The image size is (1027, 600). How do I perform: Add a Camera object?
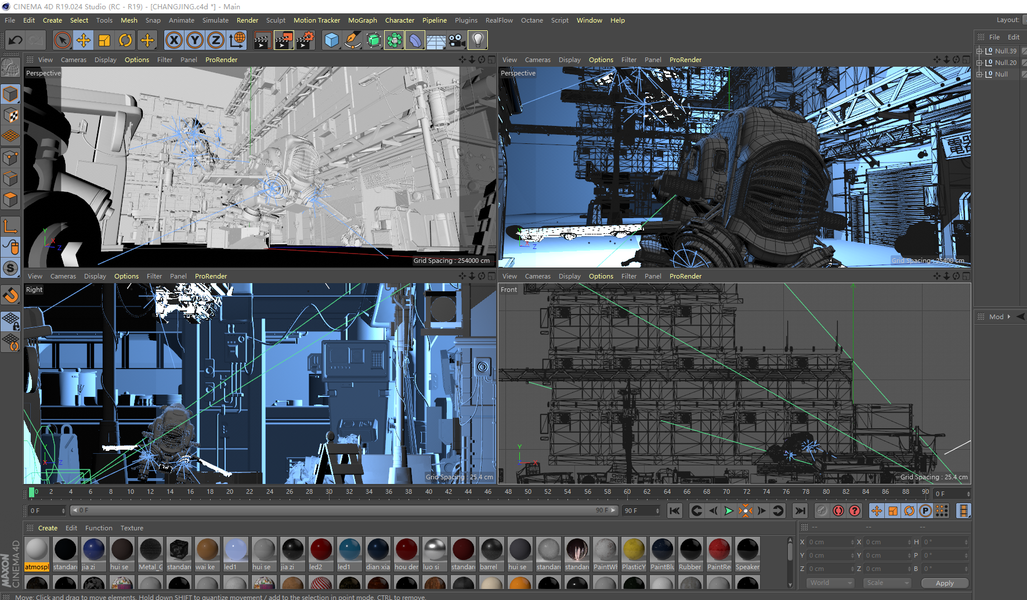pyautogui.click(x=457, y=41)
